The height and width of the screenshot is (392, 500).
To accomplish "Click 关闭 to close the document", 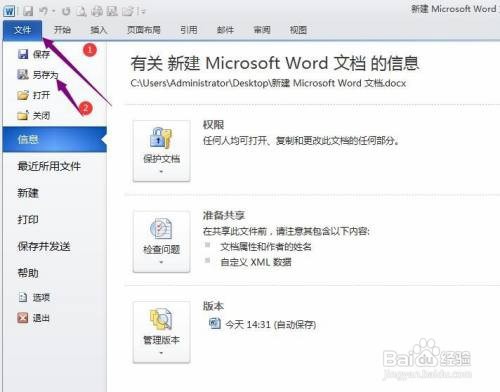I will click(33, 116).
